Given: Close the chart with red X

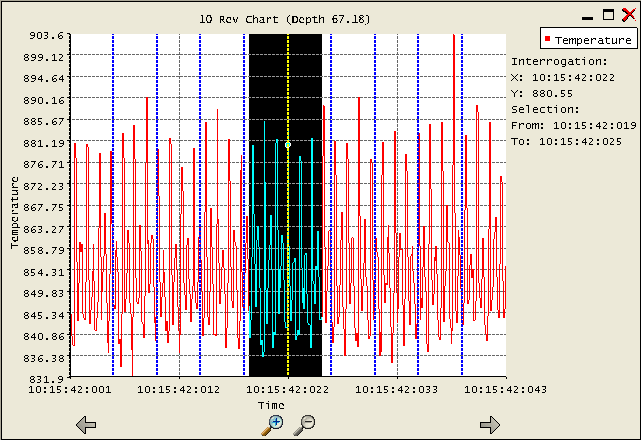Looking at the screenshot, I should click(627, 15).
